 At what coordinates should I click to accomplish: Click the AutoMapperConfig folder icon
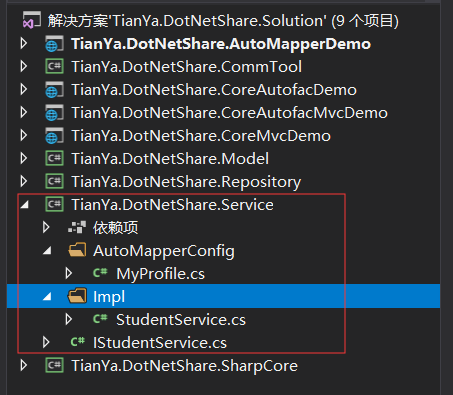click(x=77, y=250)
